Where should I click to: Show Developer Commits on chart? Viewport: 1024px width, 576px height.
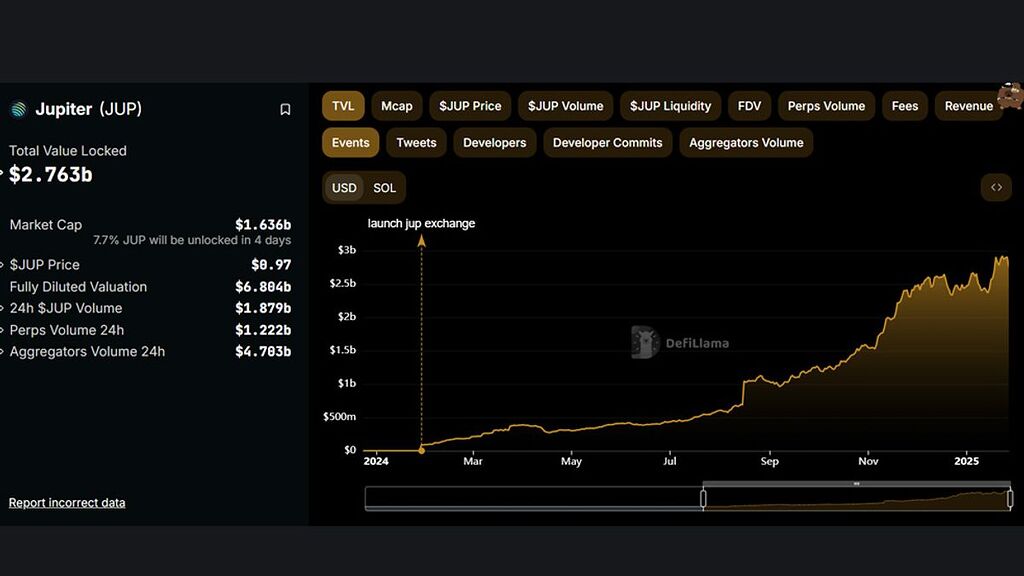607,143
